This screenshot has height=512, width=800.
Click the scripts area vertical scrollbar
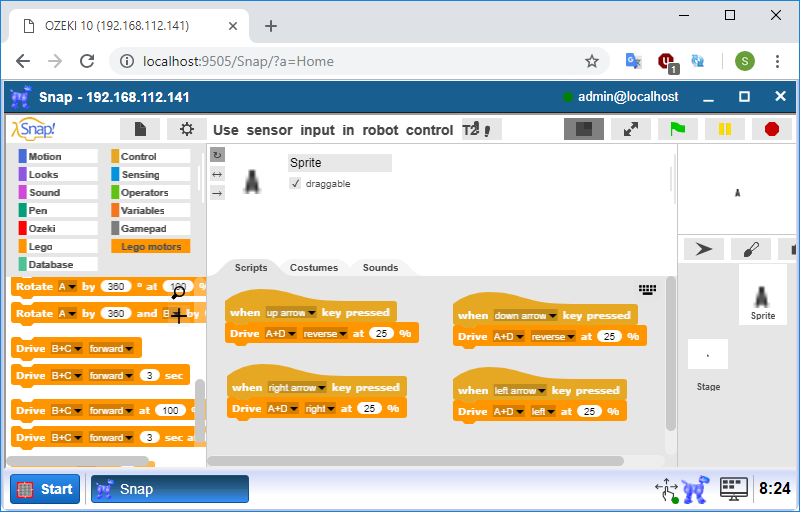pyautogui.click(x=670, y=354)
